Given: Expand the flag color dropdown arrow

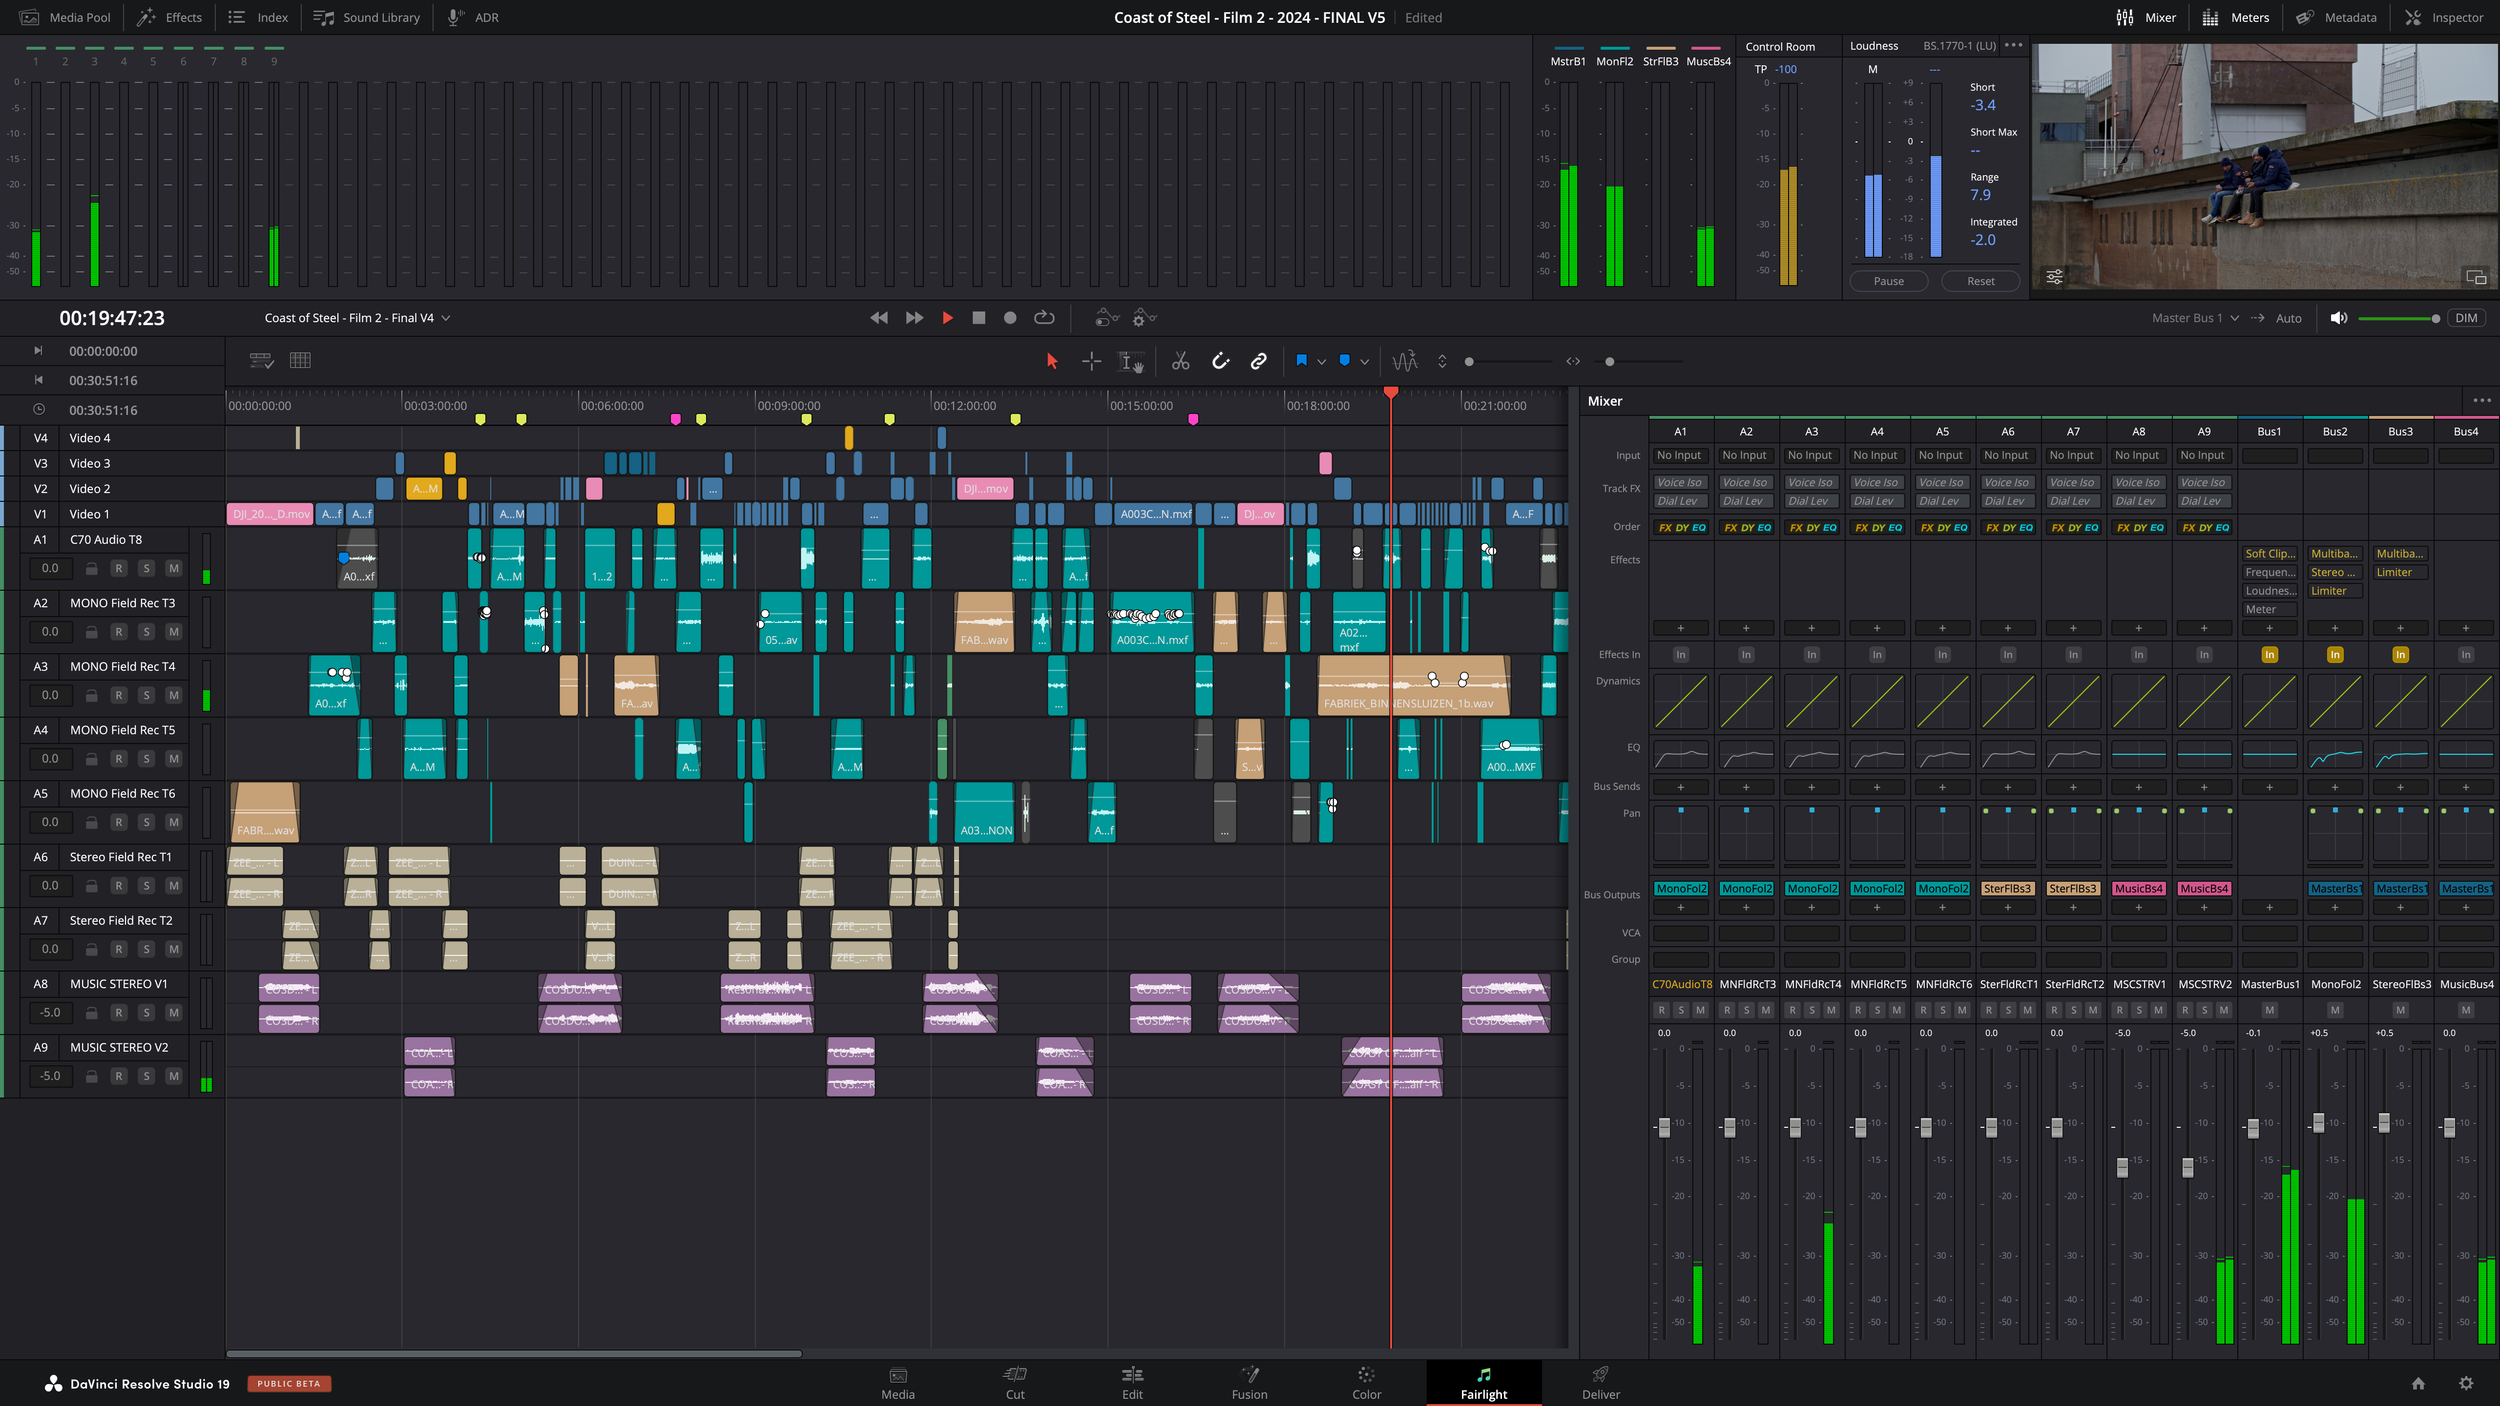Looking at the screenshot, I should point(1321,362).
